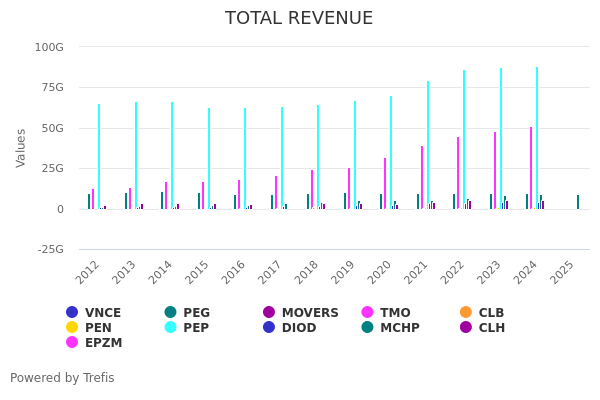600x400 pixels.
Task: Toggle the PEP series label in legend
Action: click(x=195, y=328)
